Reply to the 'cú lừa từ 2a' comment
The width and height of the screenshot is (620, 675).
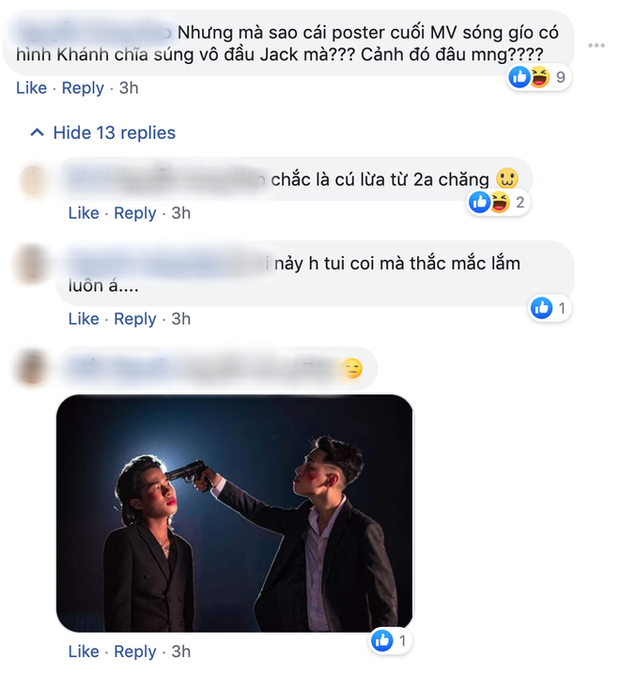(x=135, y=213)
